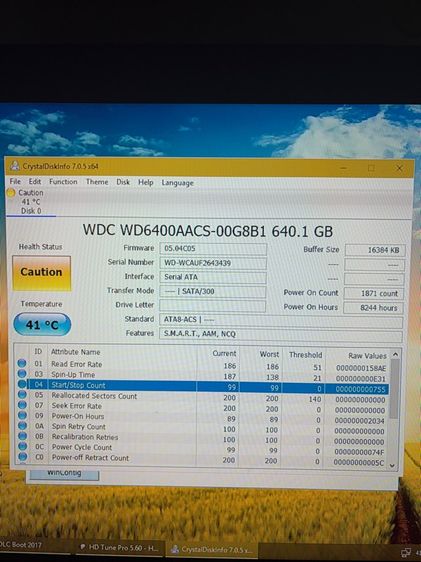Click the Attribute Name column header

[x=122, y=352]
